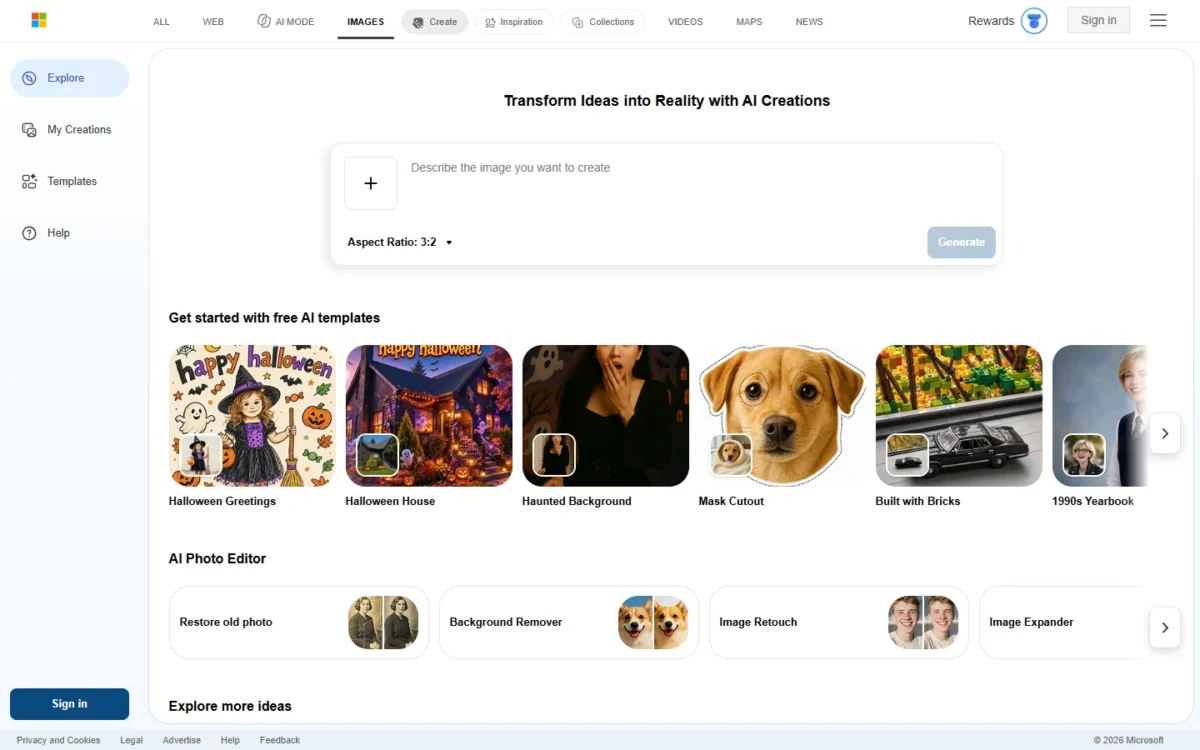
Task: Open the 1990s Yearbook template
Action: pyautogui.click(x=1099, y=416)
